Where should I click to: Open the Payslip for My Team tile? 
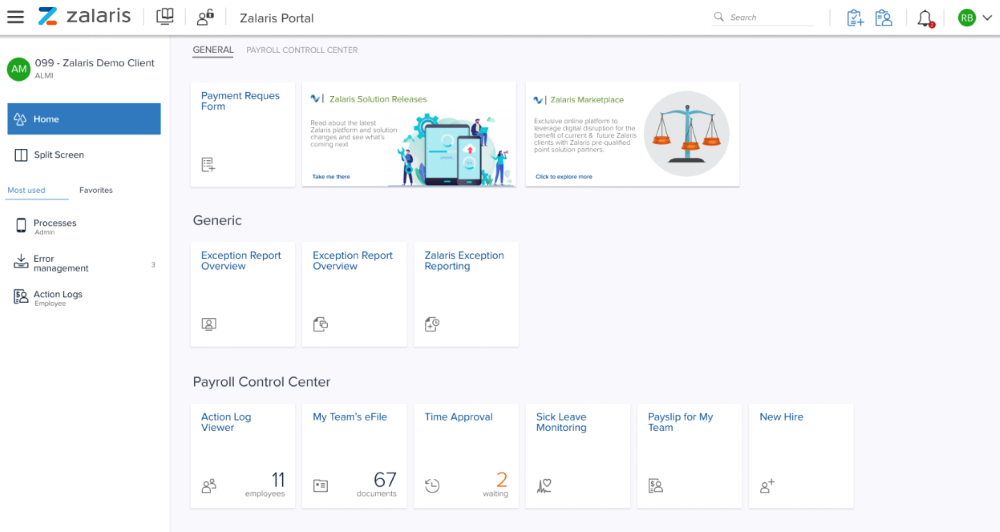[689, 455]
